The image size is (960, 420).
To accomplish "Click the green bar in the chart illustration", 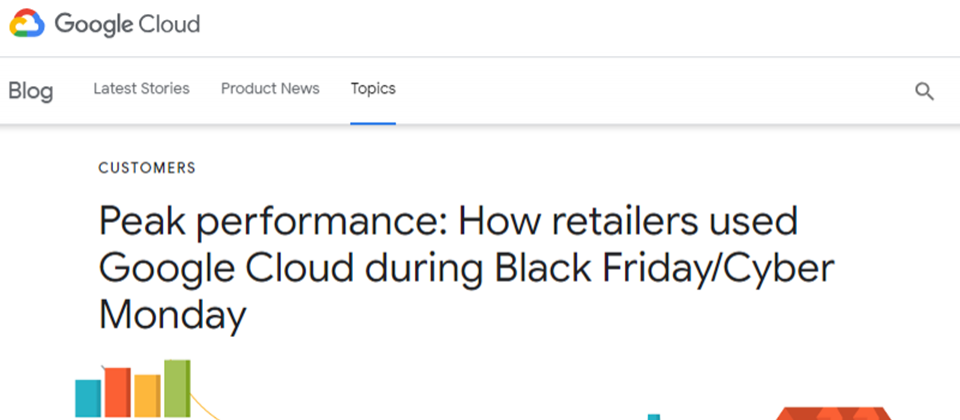I will coord(177,389).
